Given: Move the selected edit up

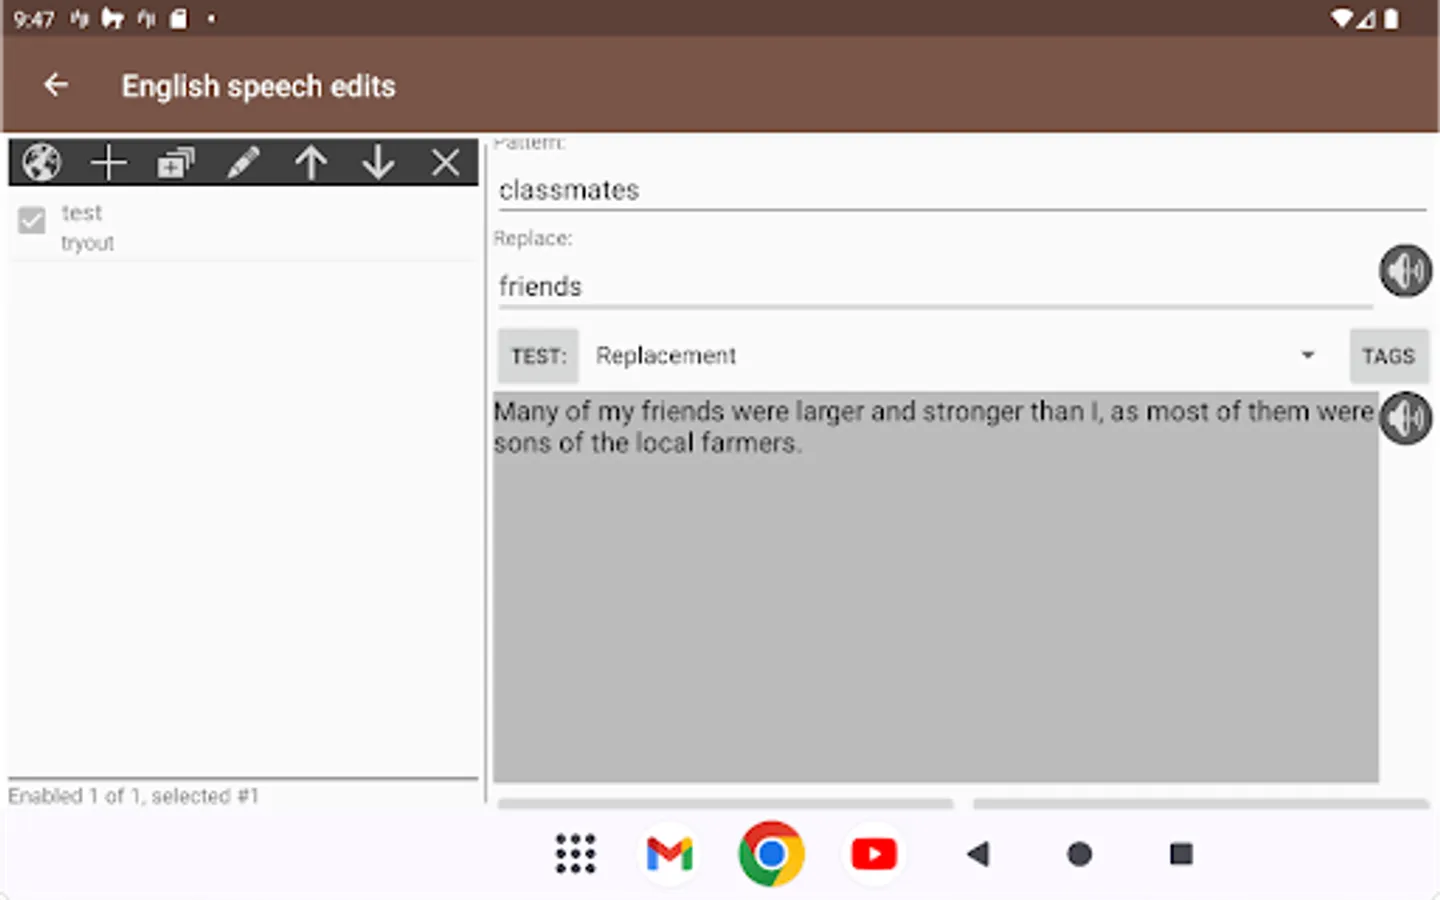Looking at the screenshot, I should pyautogui.click(x=311, y=162).
